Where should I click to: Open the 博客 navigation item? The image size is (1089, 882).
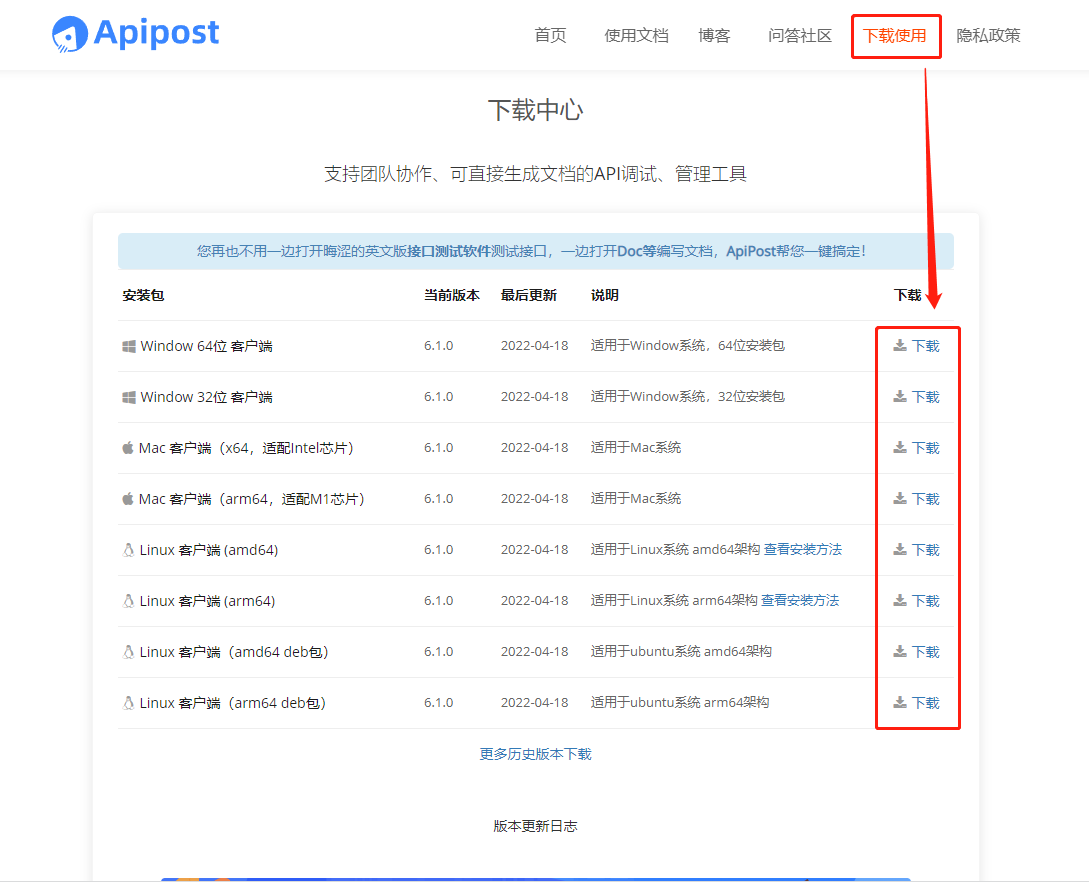714,35
